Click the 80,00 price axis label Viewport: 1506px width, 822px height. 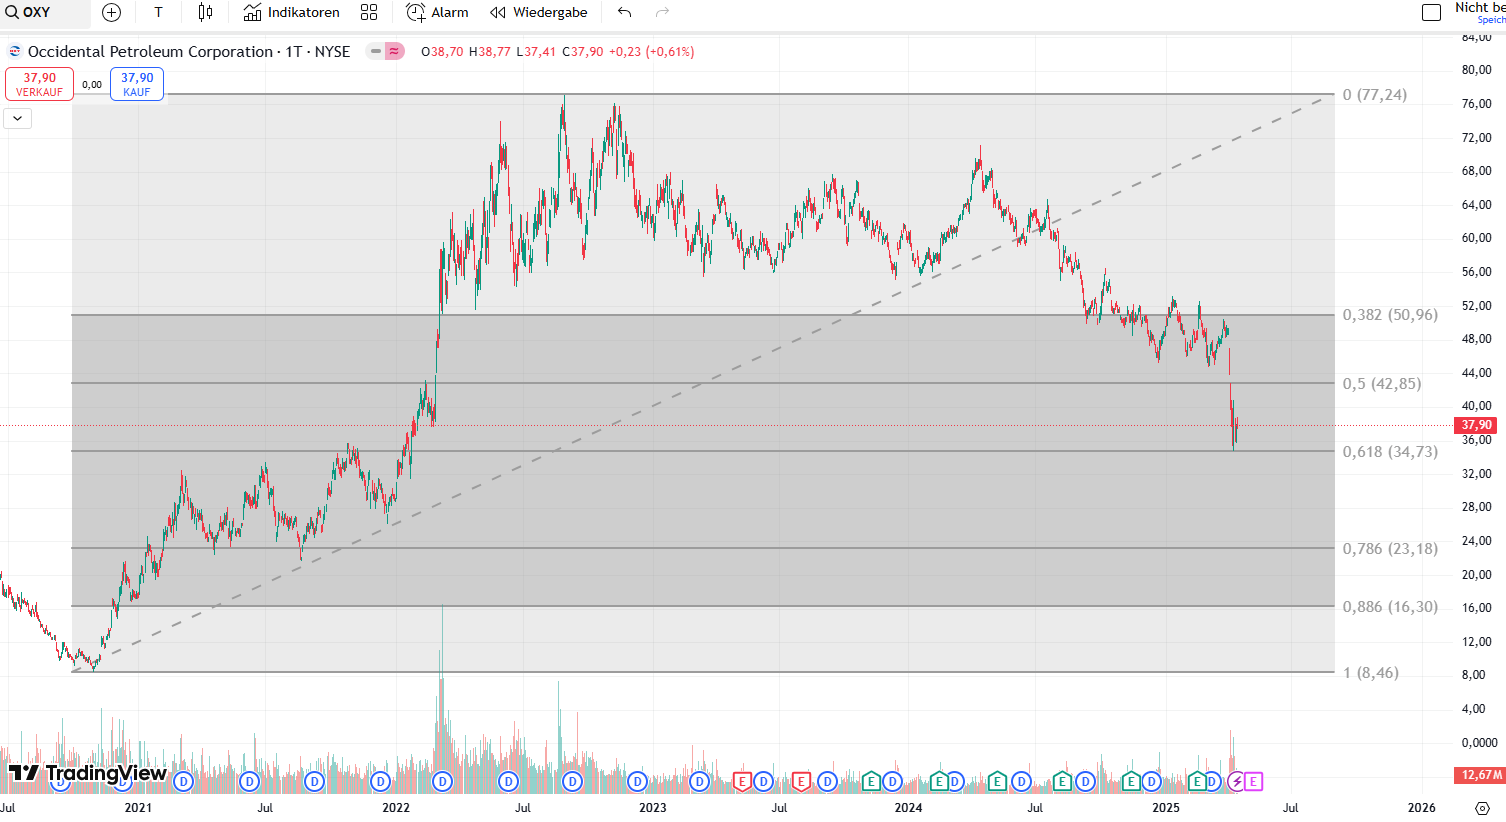(1476, 70)
